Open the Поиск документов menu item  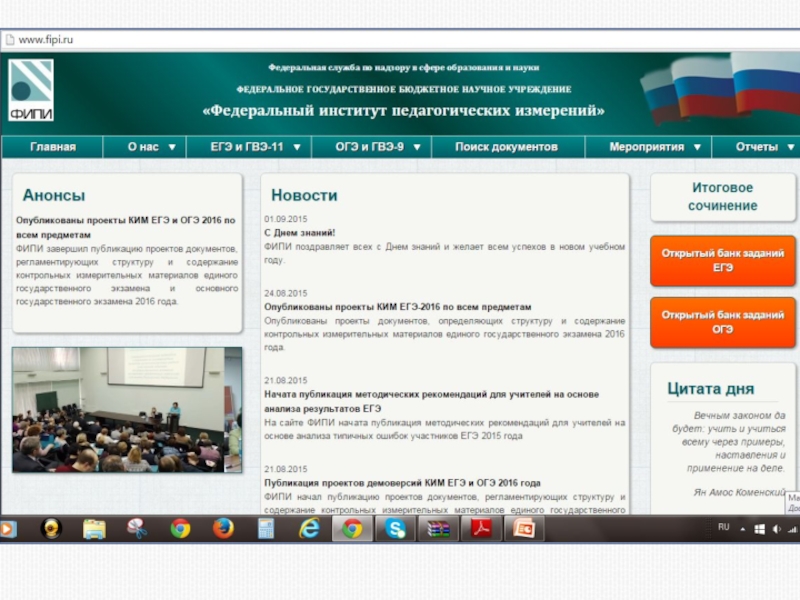point(506,147)
